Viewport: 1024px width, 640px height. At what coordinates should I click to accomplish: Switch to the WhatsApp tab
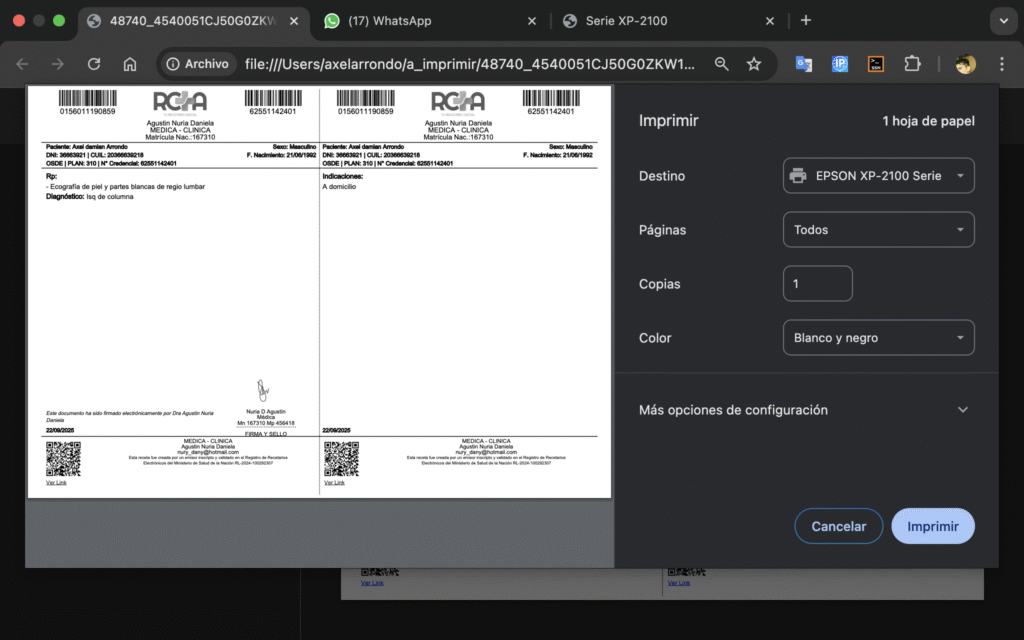(430, 21)
